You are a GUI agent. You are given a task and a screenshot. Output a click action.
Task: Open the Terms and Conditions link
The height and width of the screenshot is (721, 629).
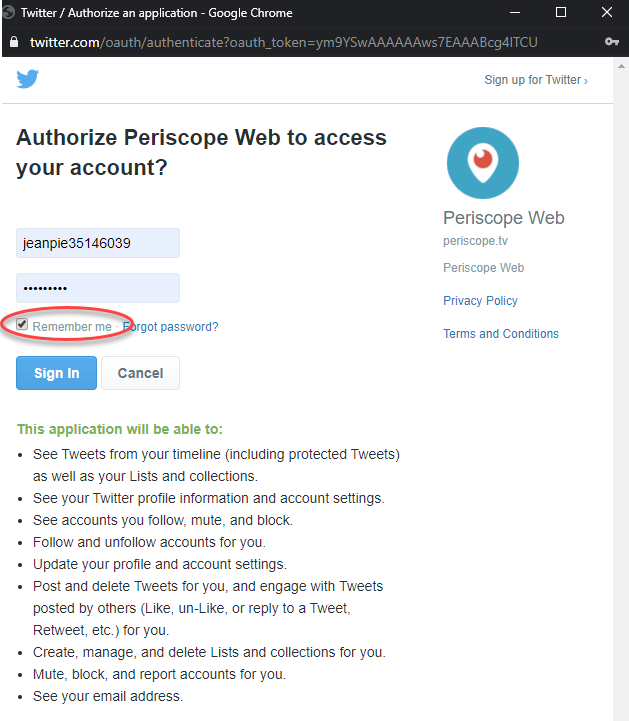coord(501,334)
